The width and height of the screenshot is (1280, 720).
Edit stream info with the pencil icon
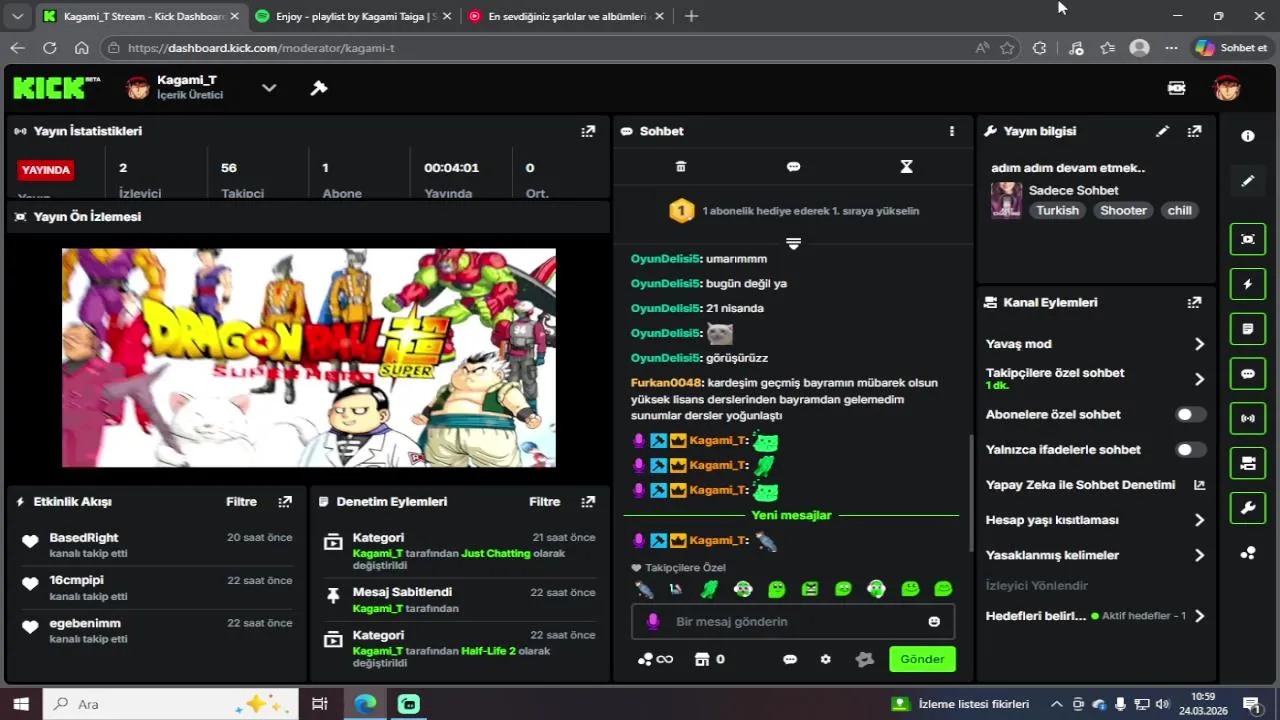point(1163,131)
